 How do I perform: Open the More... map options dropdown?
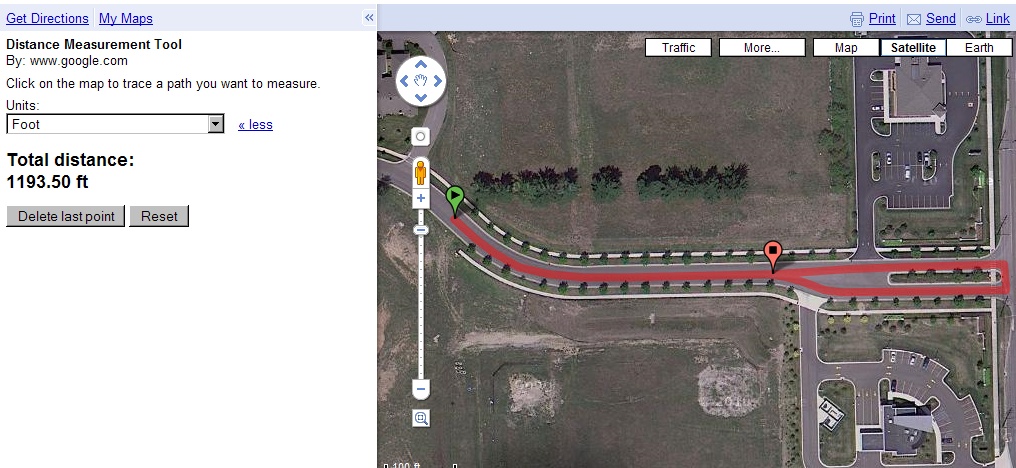pyautogui.click(x=762, y=47)
